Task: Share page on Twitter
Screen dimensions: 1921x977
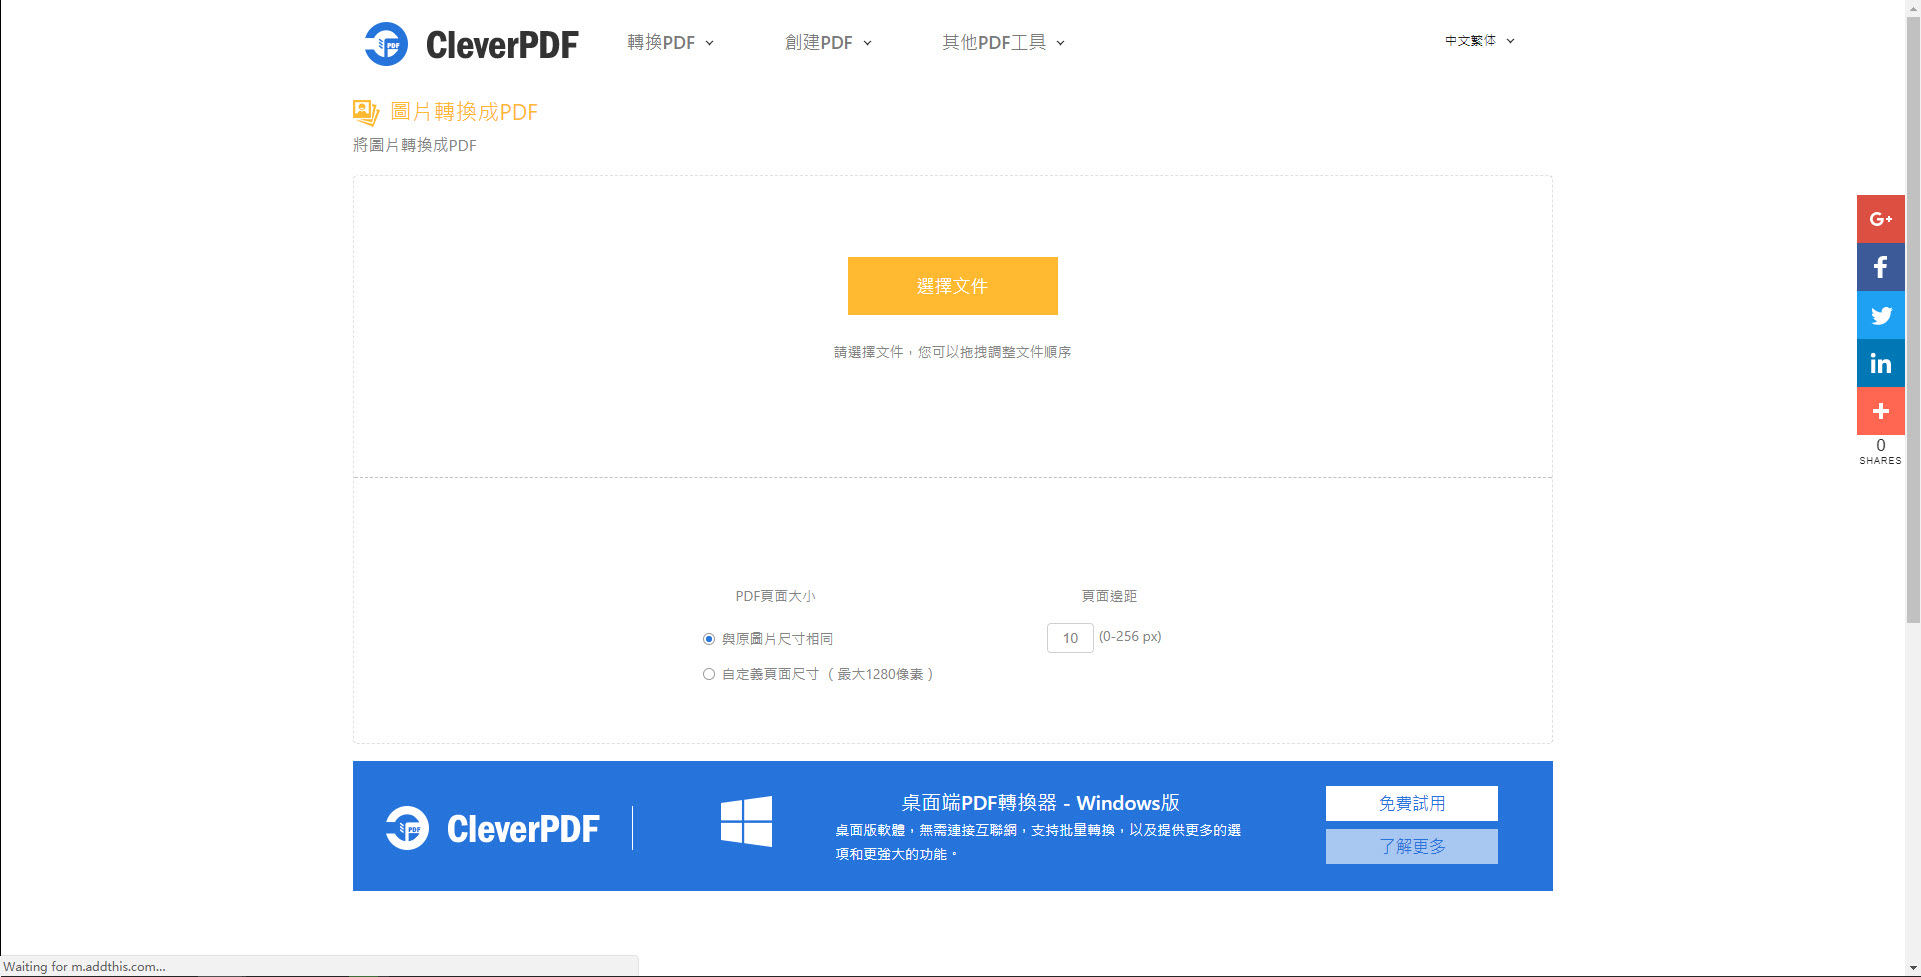Action: coord(1880,315)
